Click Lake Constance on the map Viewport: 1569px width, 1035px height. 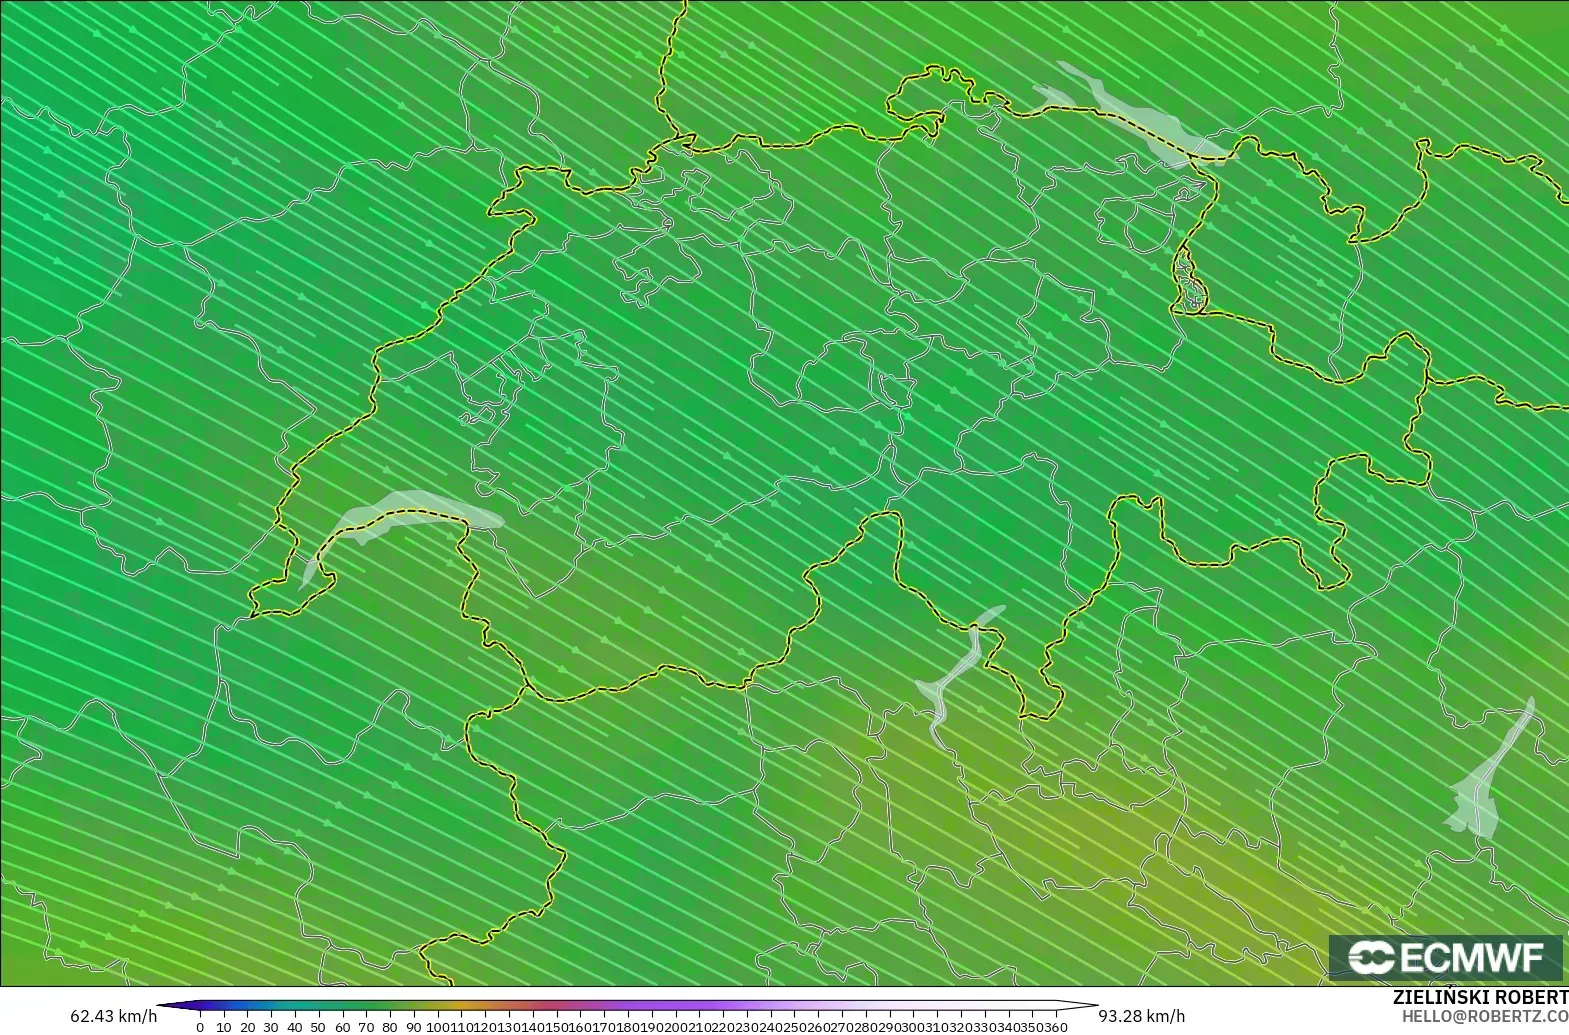(1135, 112)
